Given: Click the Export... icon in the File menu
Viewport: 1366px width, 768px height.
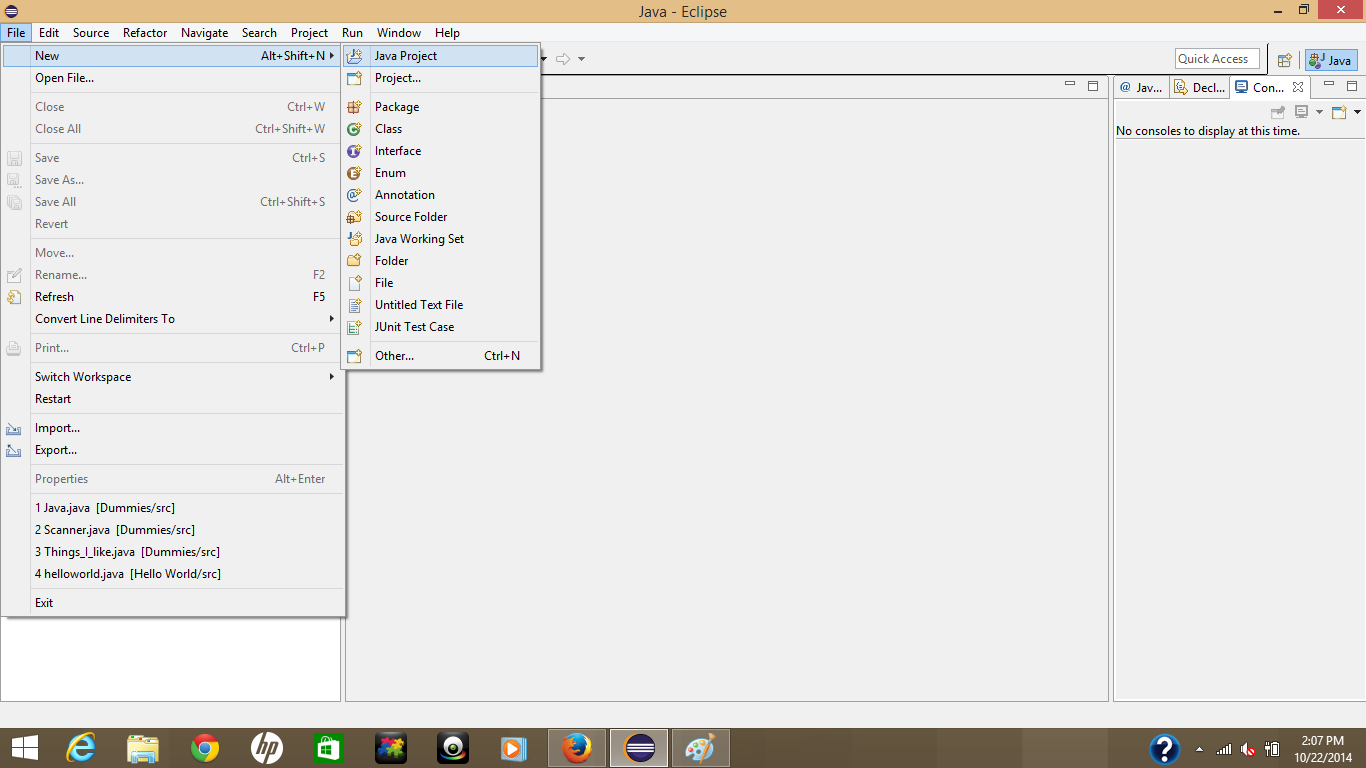Looking at the screenshot, I should [14, 450].
